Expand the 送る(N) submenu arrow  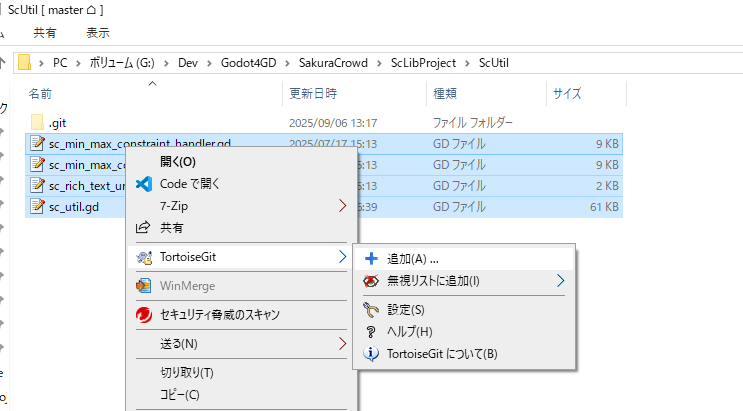pos(342,344)
